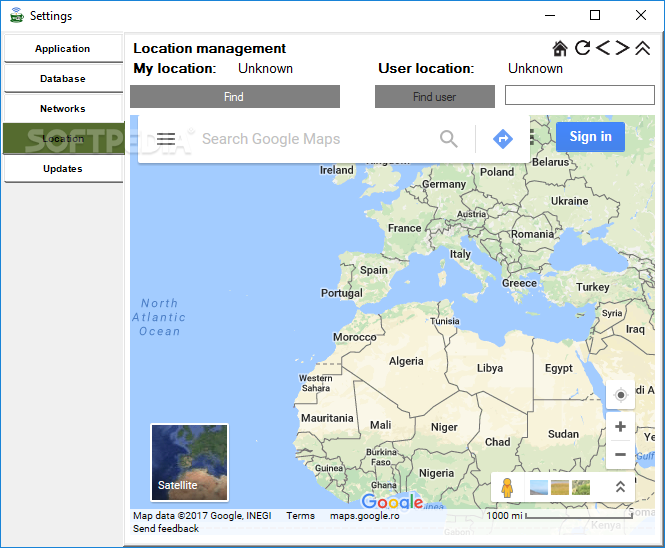
Task: Click the Egypt label on map
Action: [x=559, y=368]
